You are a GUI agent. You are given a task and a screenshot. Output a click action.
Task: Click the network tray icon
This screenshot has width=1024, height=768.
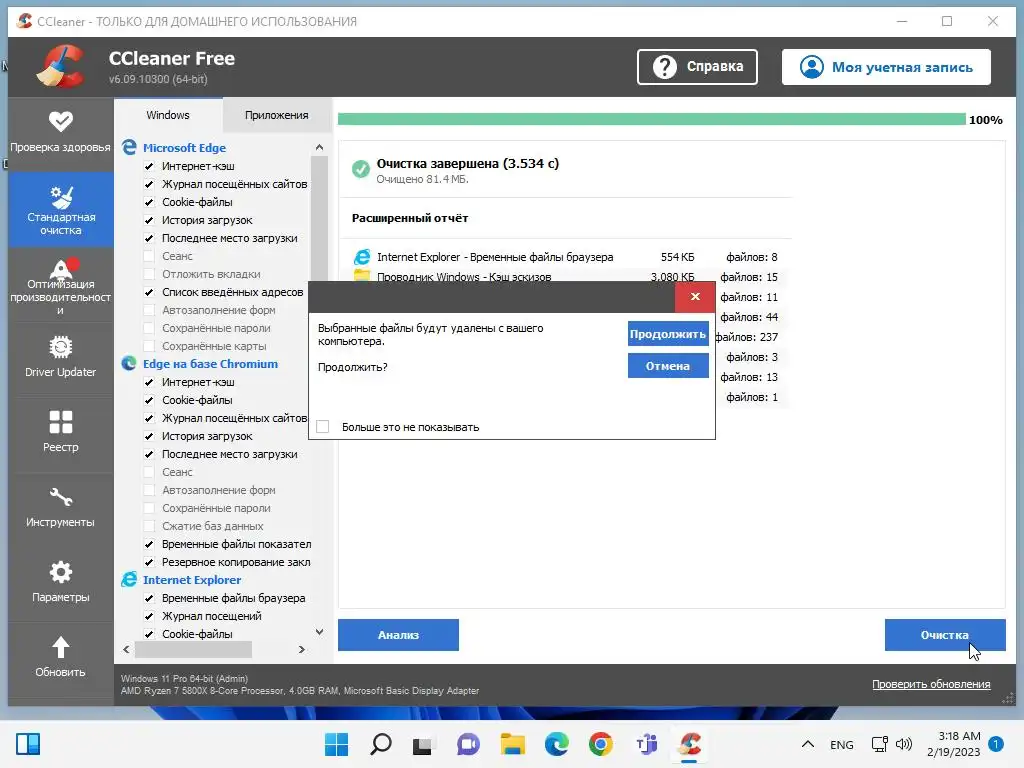[x=880, y=744]
